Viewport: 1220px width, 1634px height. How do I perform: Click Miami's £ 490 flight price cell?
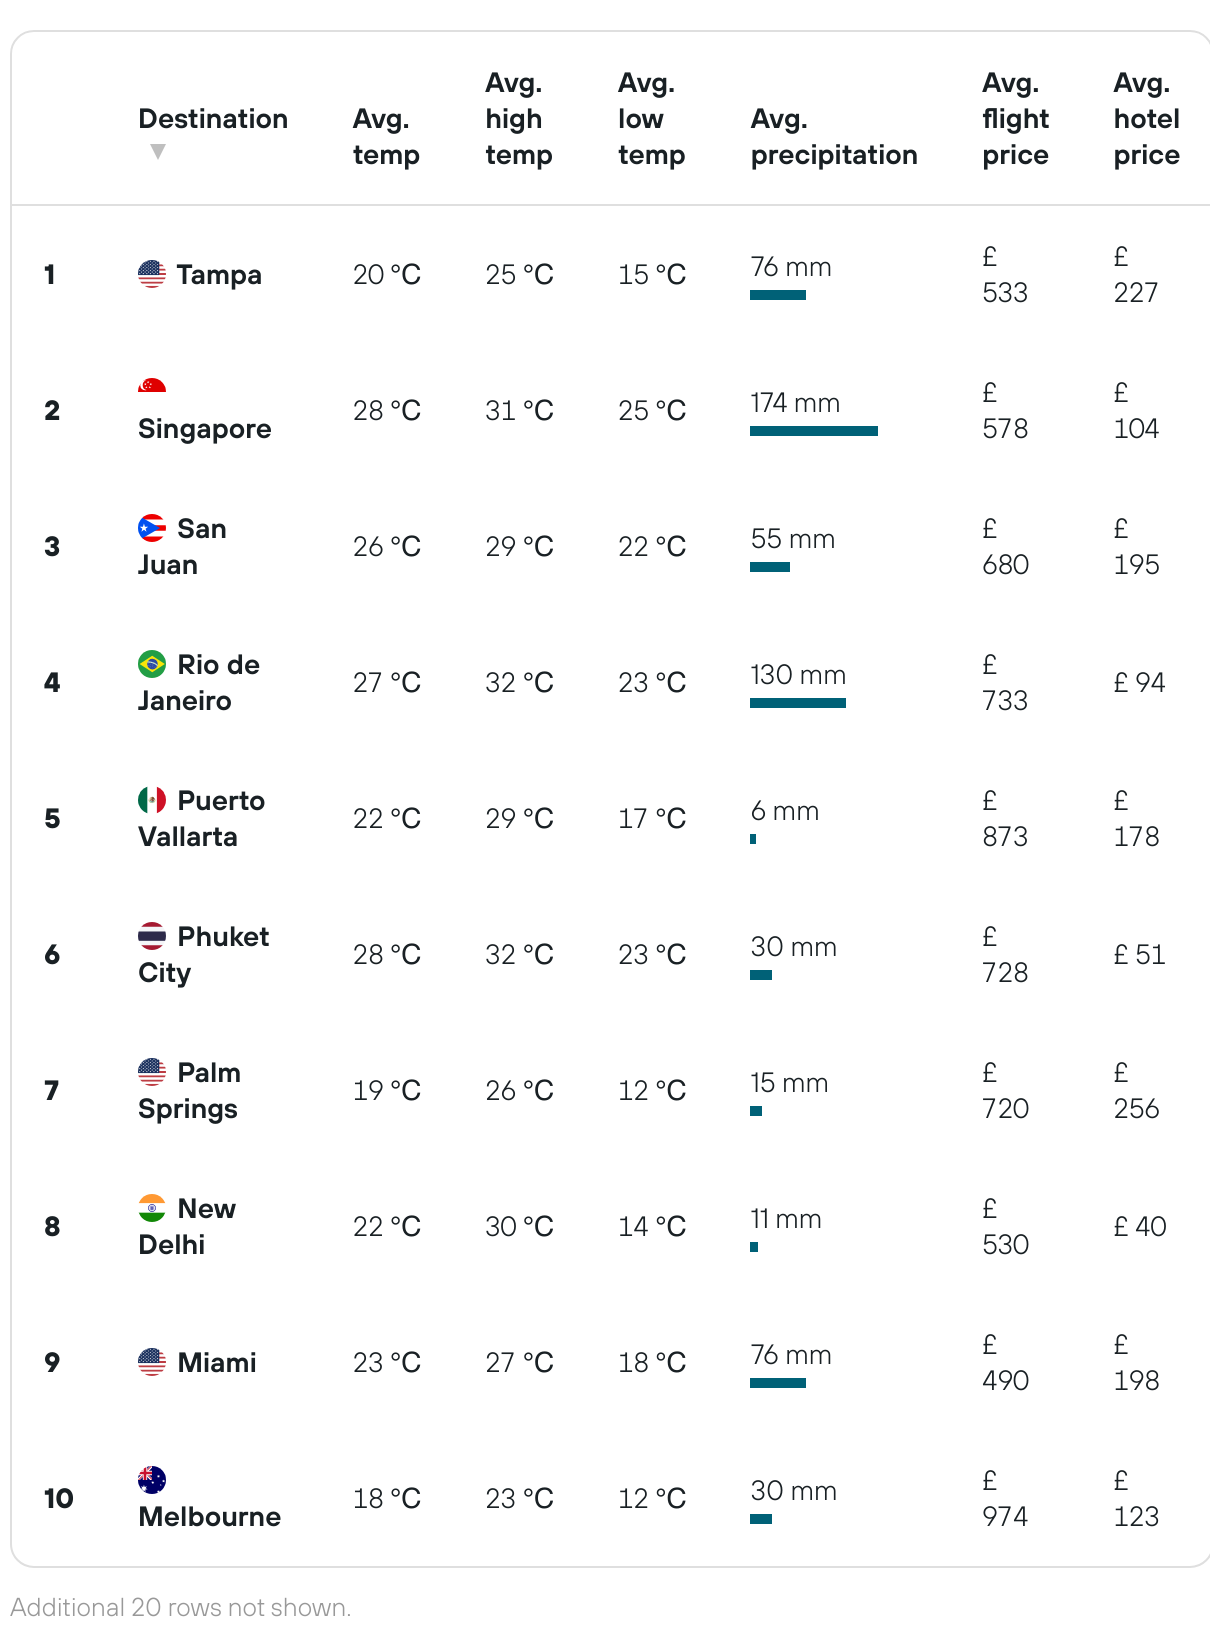pos(1005,1362)
